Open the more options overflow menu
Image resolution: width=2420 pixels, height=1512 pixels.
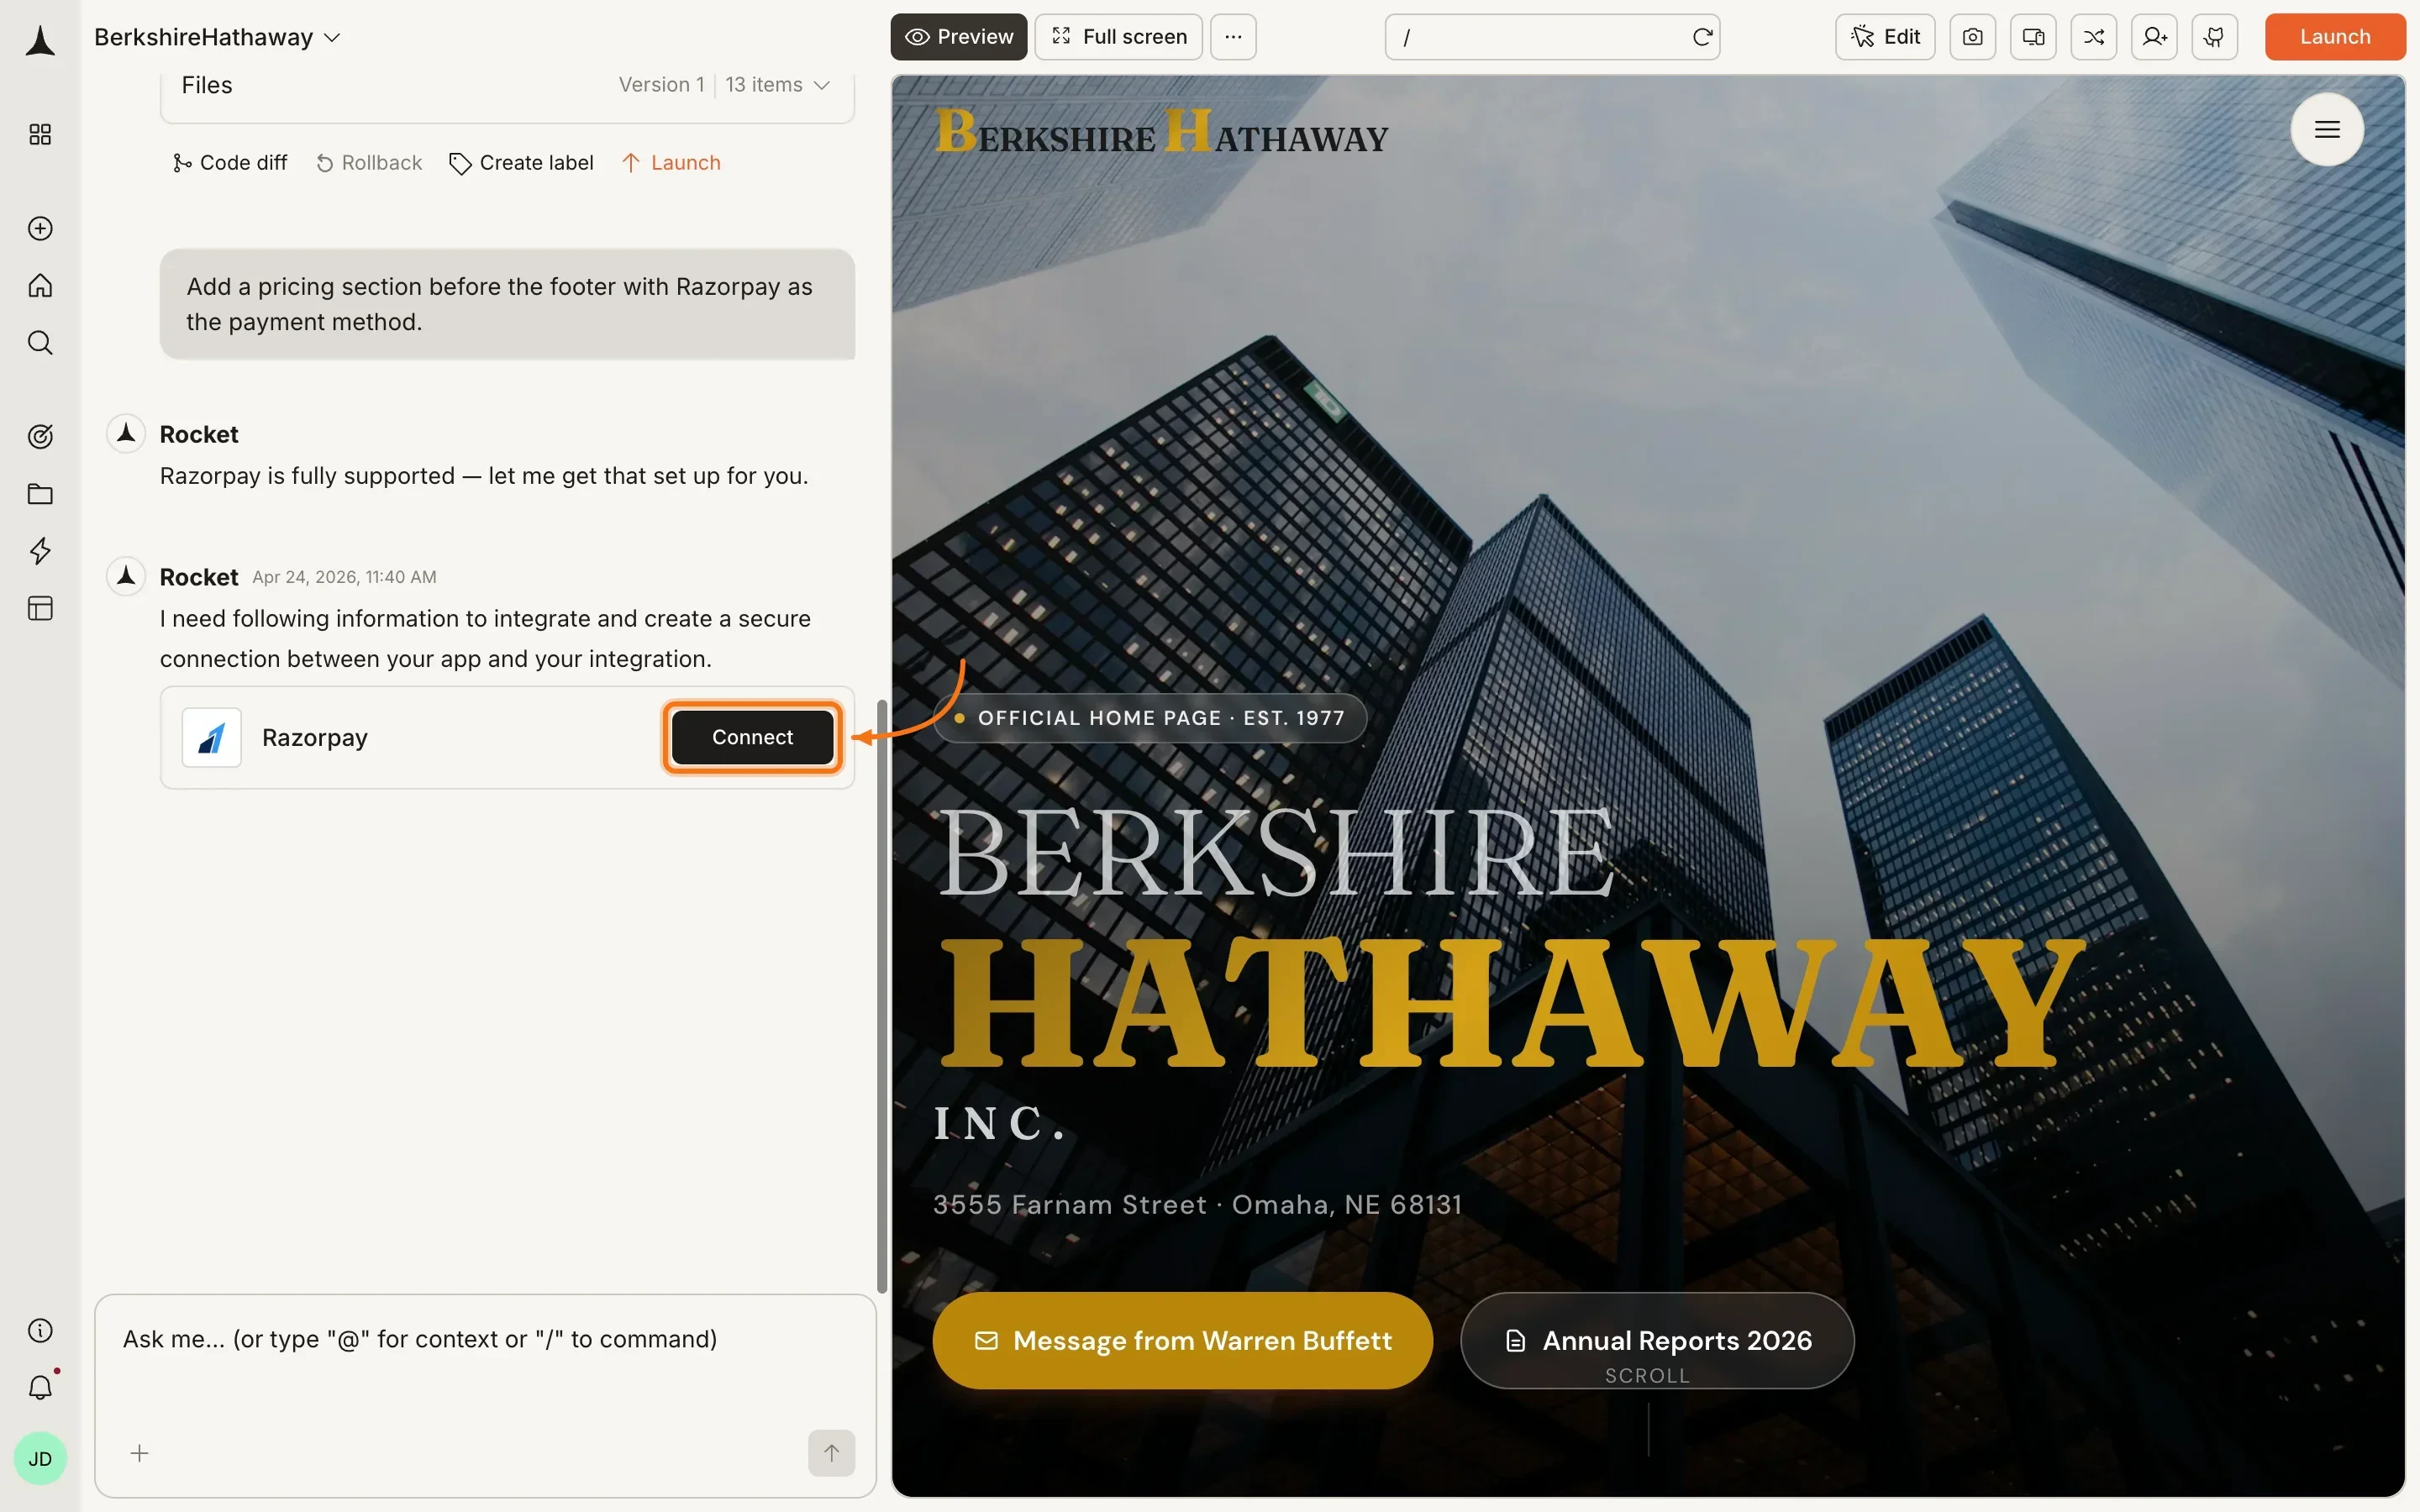tap(1232, 36)
